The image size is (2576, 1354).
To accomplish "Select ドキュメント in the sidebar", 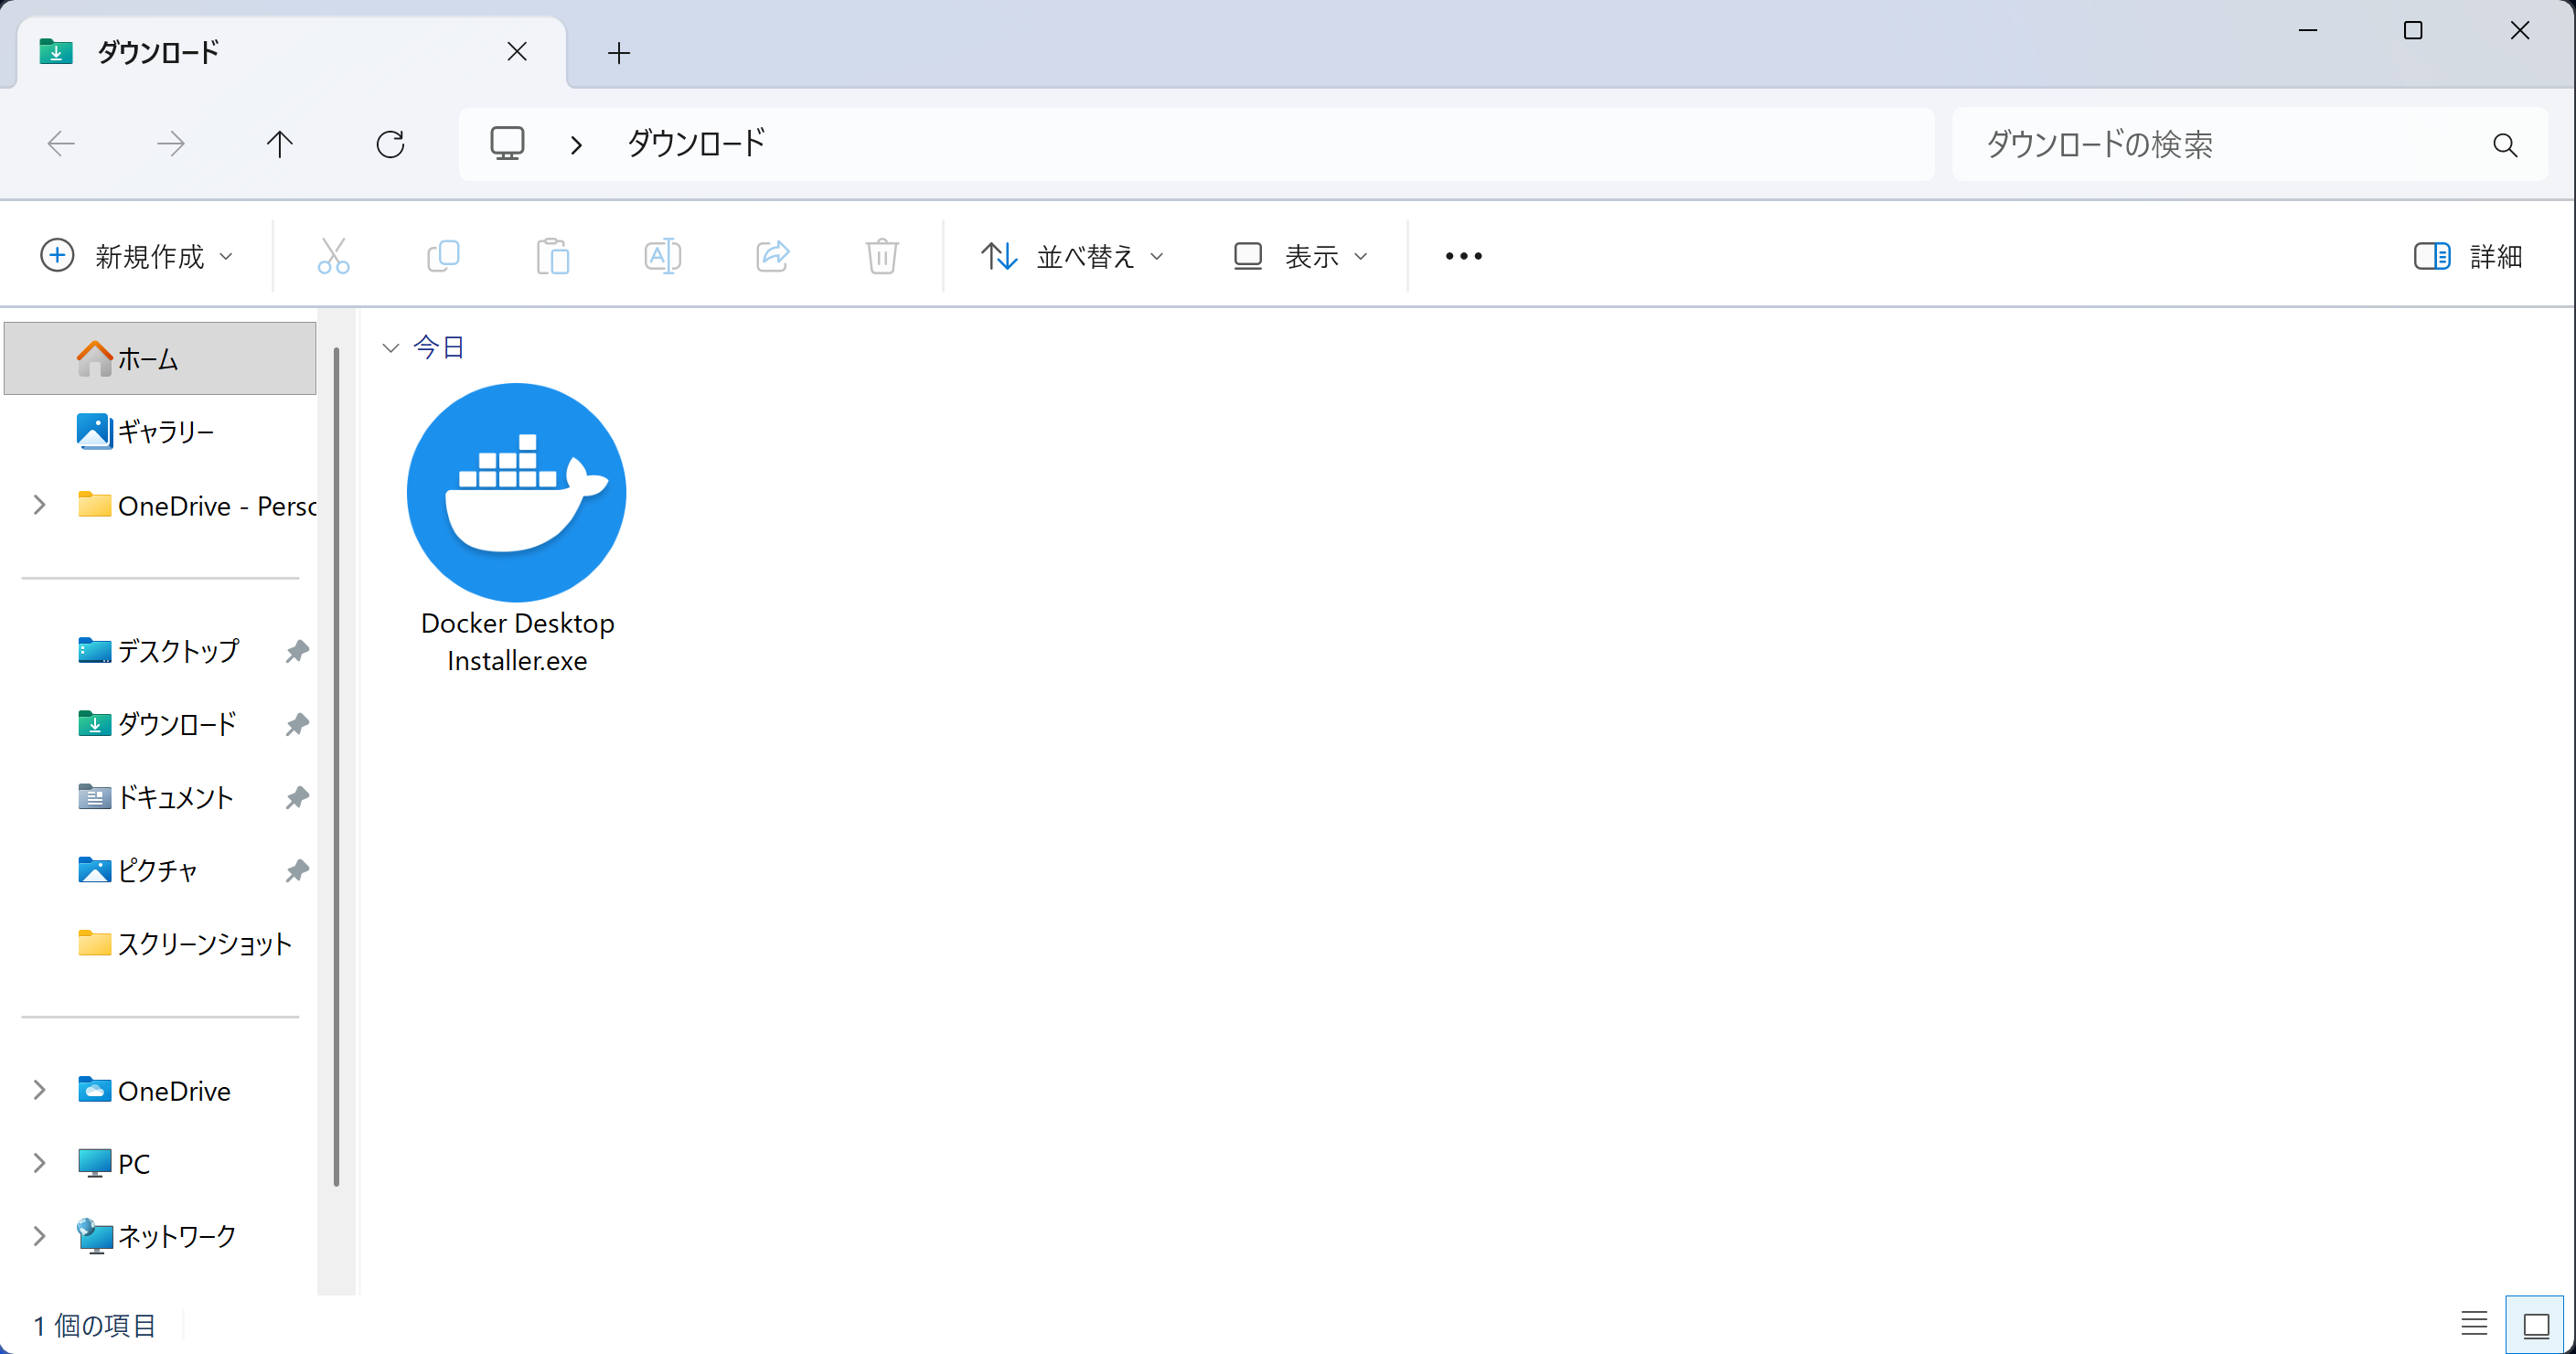I will pyautogui.click(x=175, y=797).
